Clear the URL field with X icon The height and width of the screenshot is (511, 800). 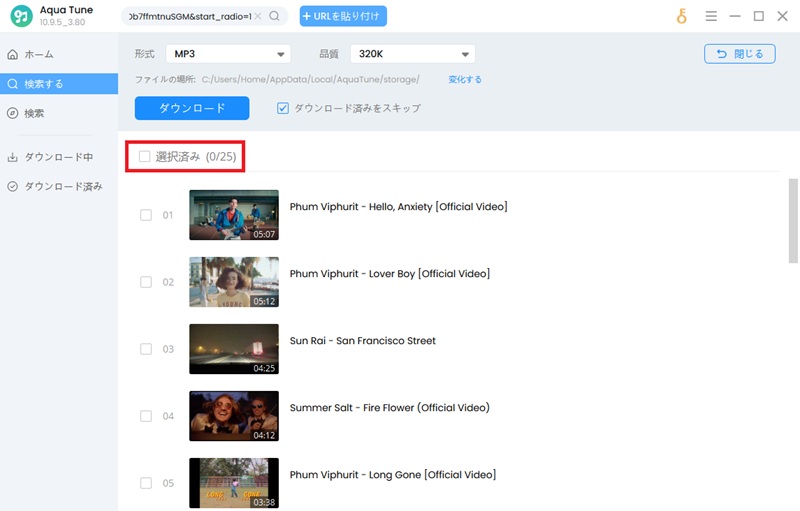point(258,16)
